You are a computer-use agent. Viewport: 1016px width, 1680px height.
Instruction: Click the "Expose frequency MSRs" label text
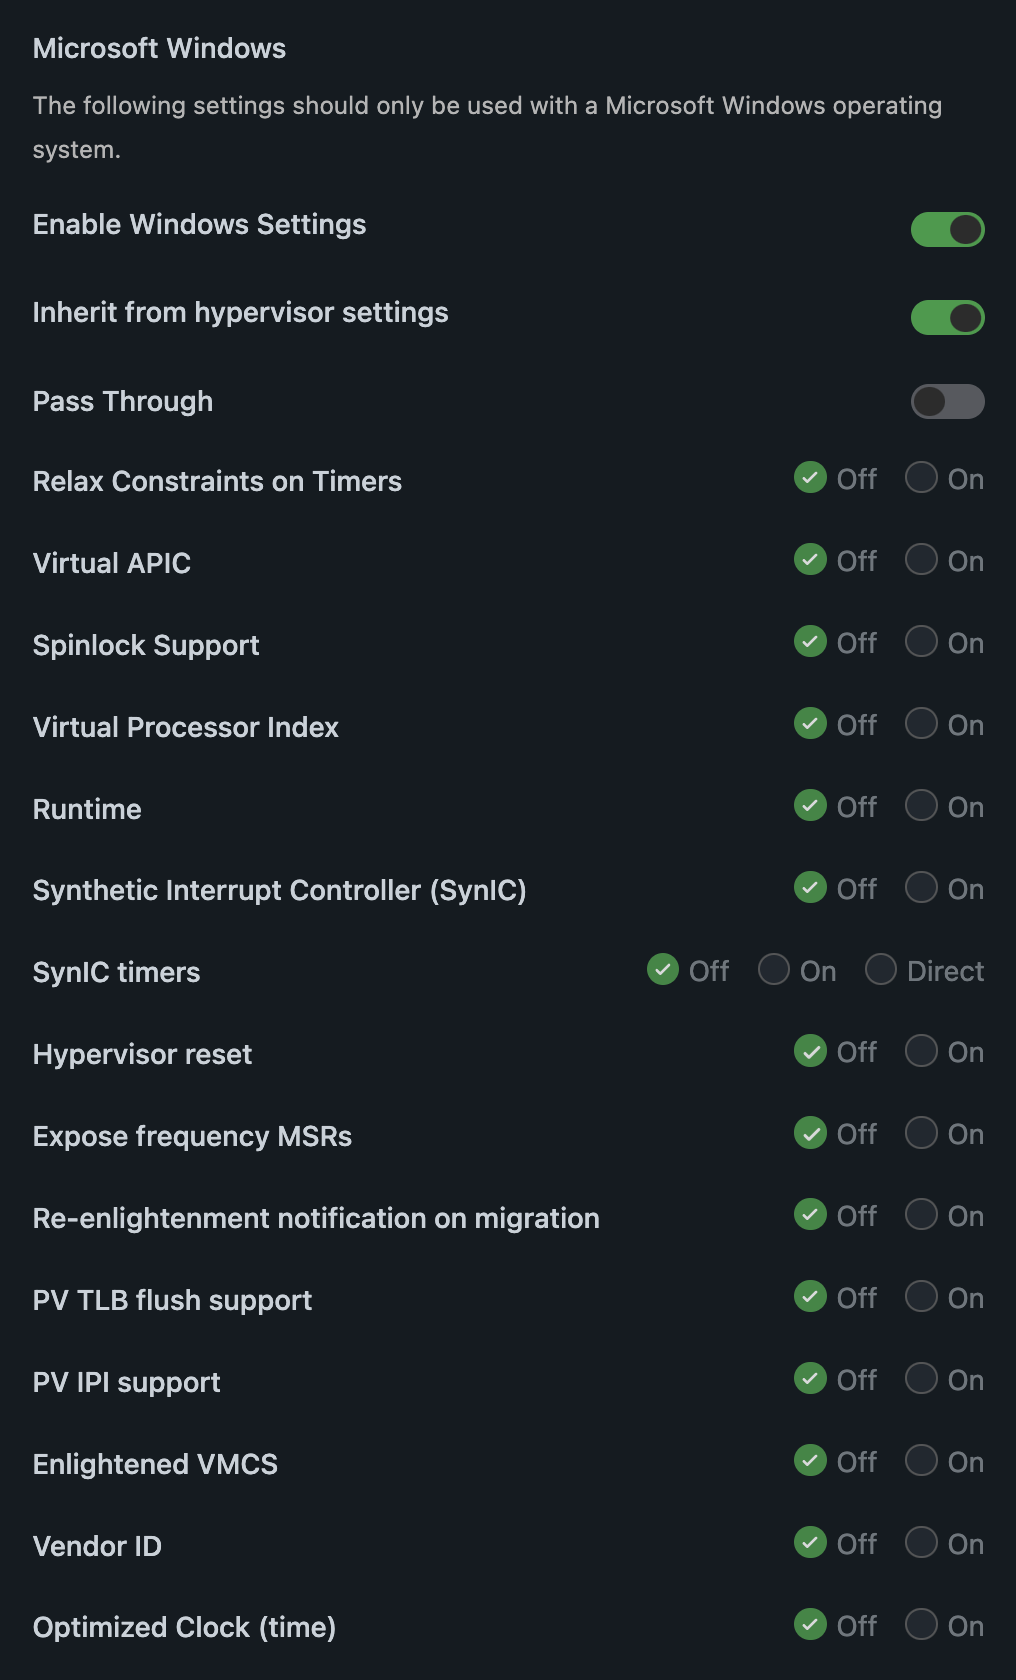(x=192, y=1137)
